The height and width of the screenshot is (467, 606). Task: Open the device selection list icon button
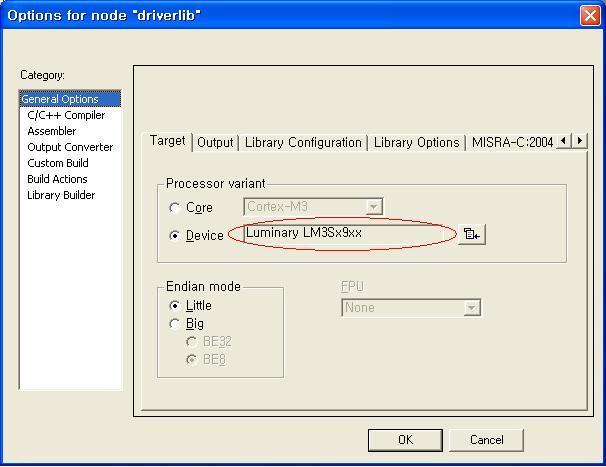coord(472,234)
